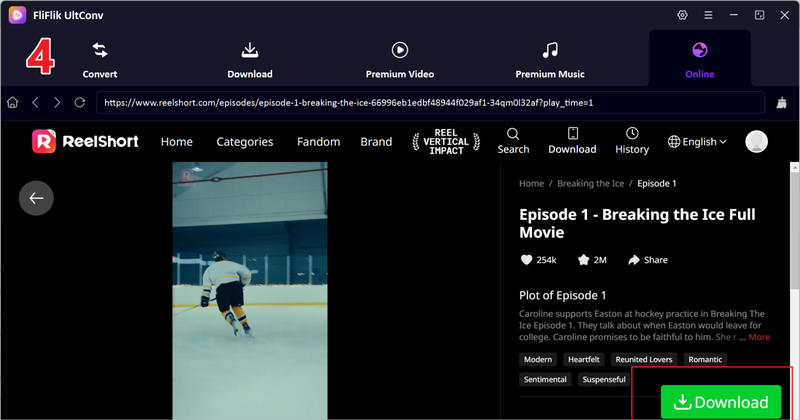Expand the English language dropdown
Screen dimensions: 800x420
[x=697, y=142]
